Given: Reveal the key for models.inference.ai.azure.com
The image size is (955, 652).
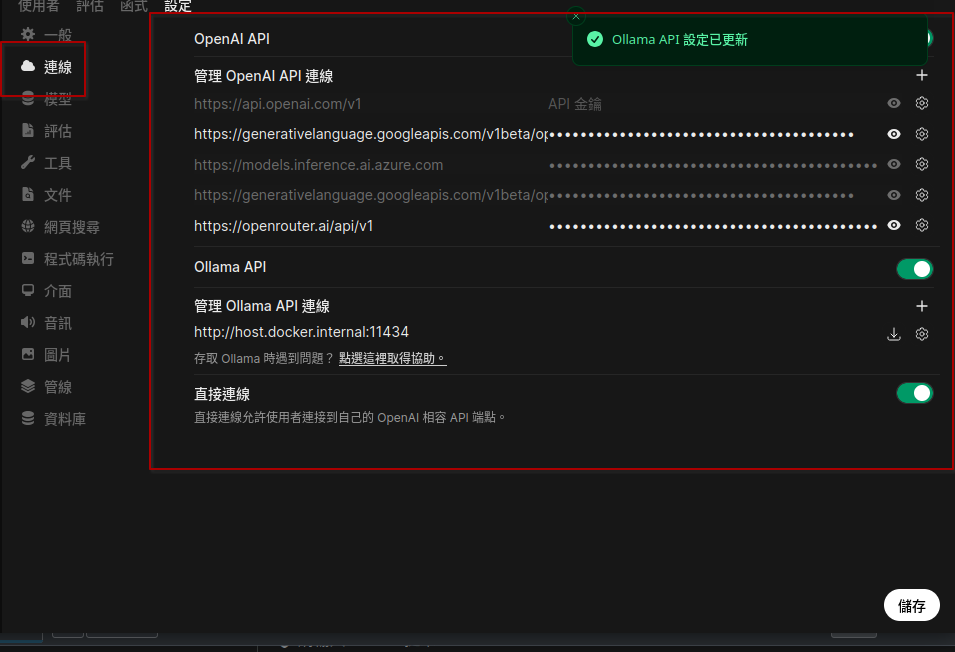Looking at the screenshot, I should coord(893,164).
